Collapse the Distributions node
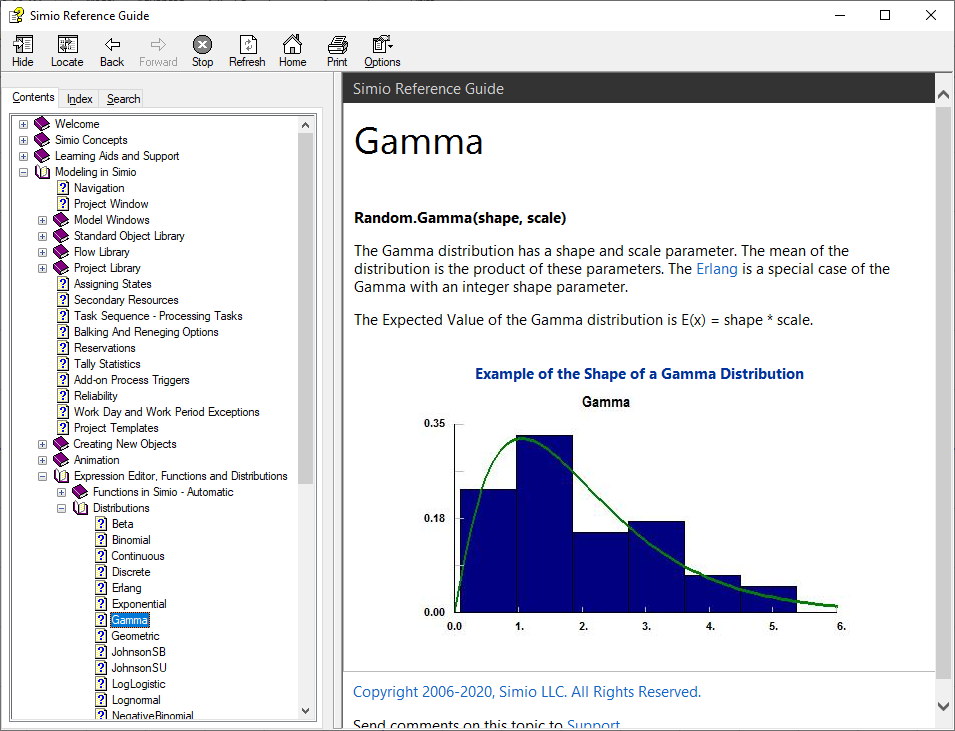Viewport: 955px width, 731px height. pos(62,508)
